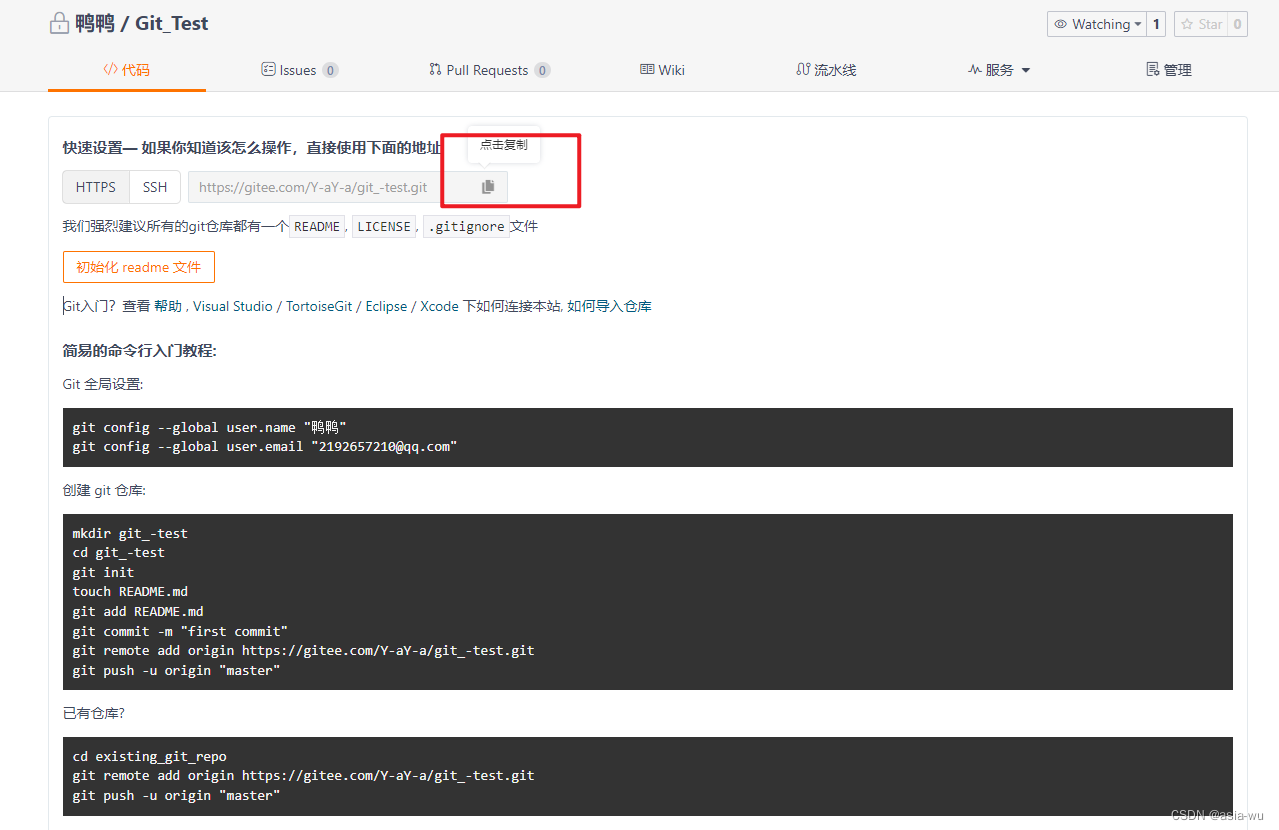This screenshot has width=1279, height=830.
Task: Click the star icon in Star button
Action: pos(1188,24)
